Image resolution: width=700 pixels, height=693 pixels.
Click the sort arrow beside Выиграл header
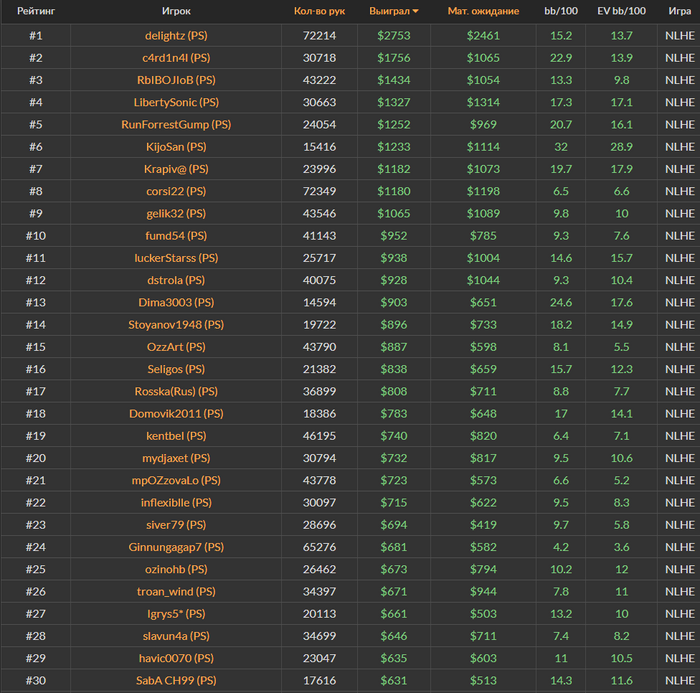(x=416, y=11)
